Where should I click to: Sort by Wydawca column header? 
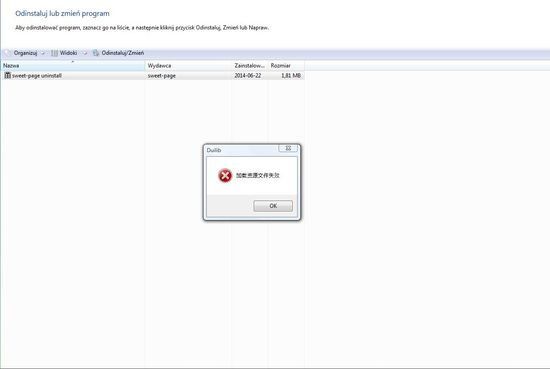[189, 66]
